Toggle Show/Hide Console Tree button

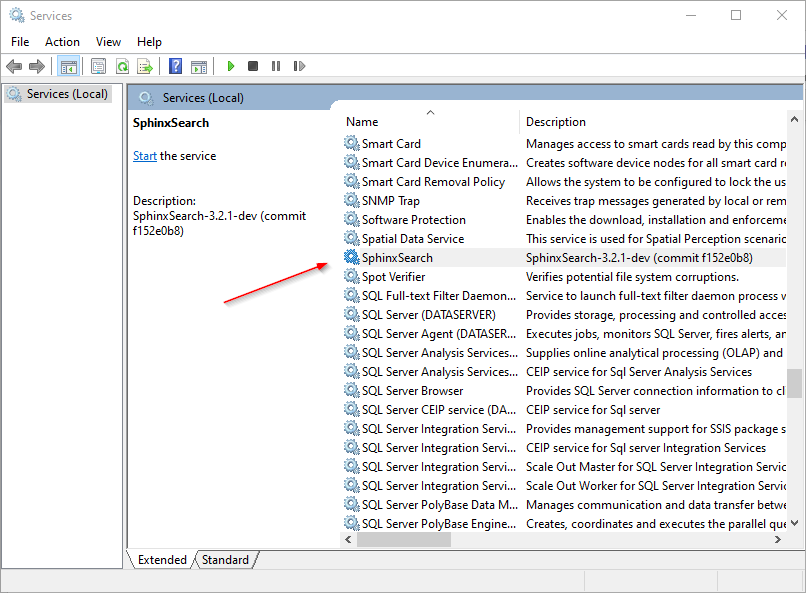(x=68, y=66)
